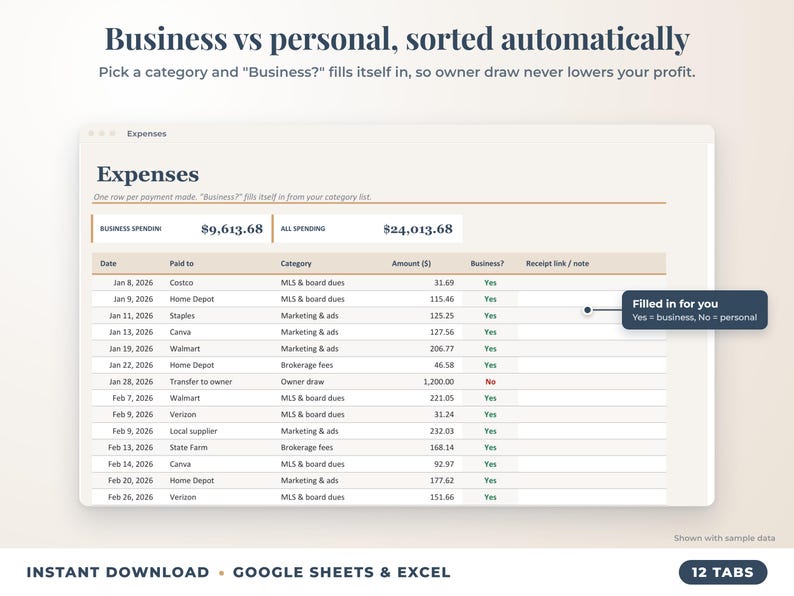
Task: Click the Business Spending total $9,613.68
Action: [x=232, y=229]
